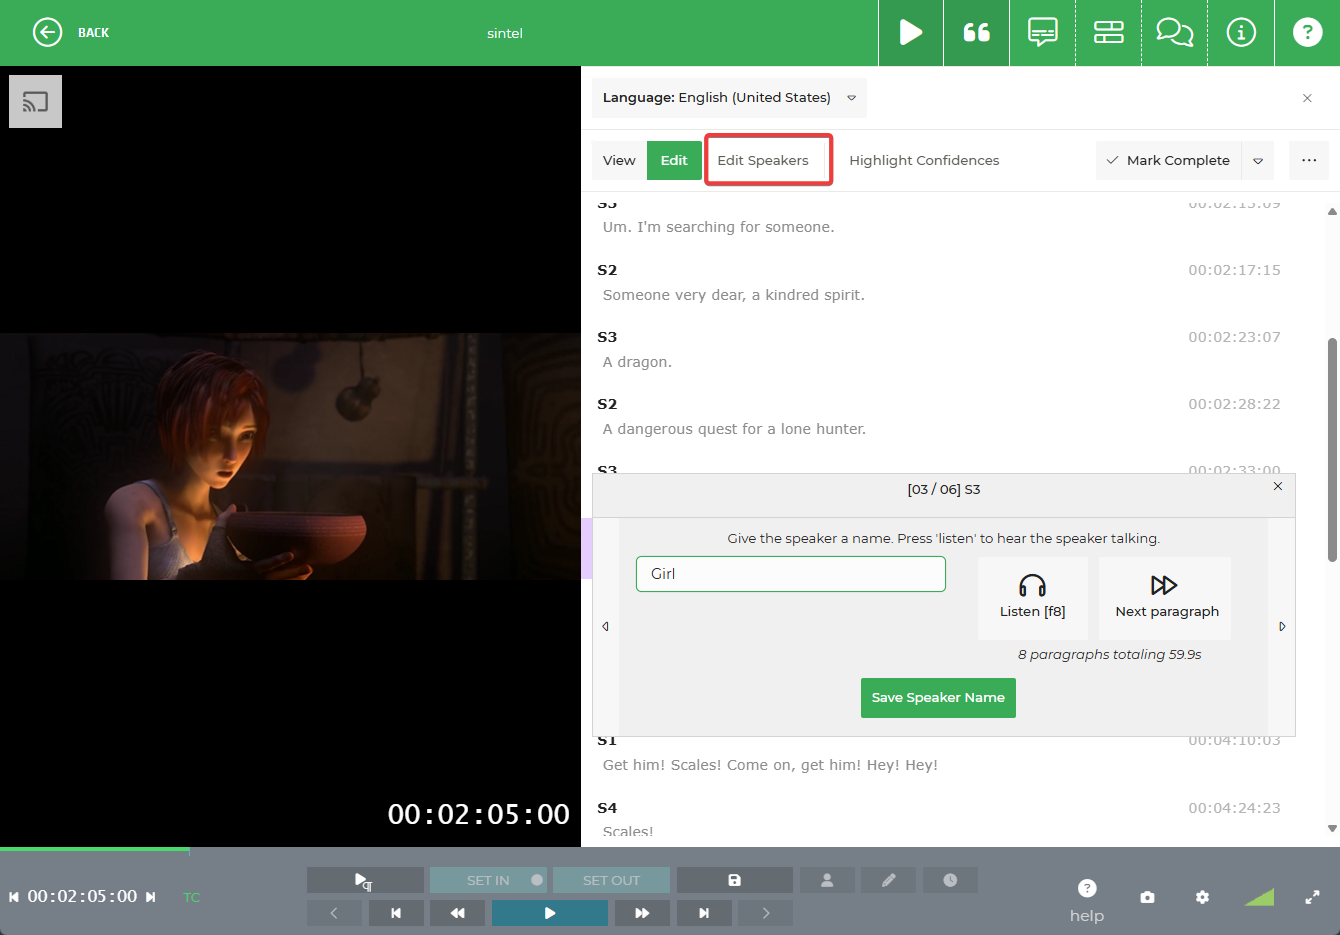
Task: Open the info icon in the header
Action: (1241, 33)
